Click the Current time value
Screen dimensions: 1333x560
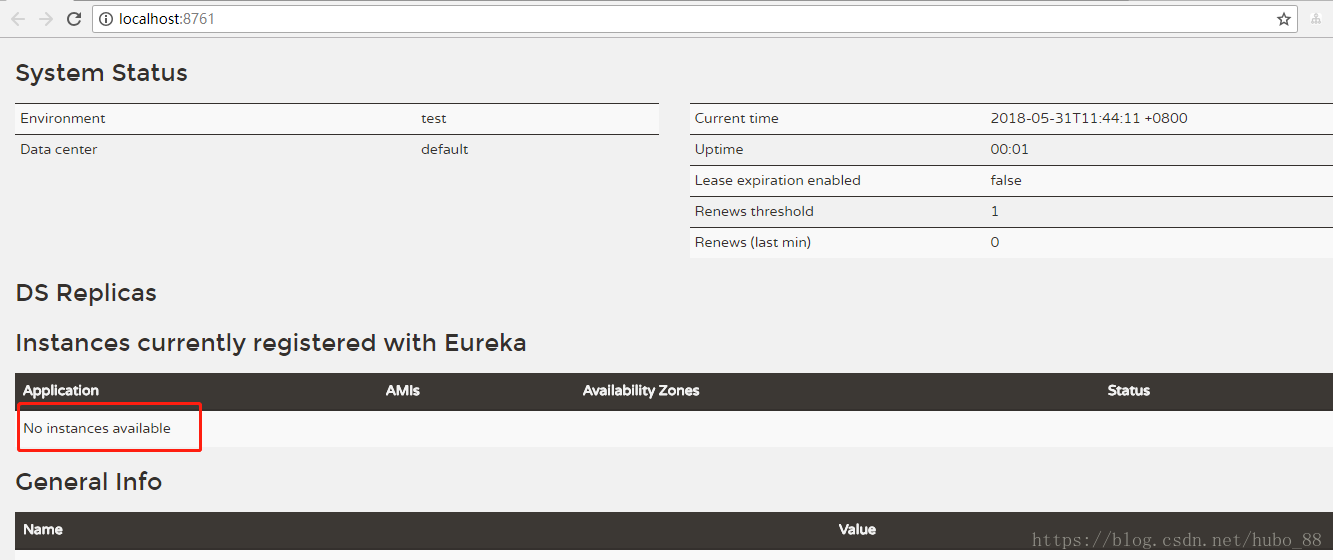1089,118
